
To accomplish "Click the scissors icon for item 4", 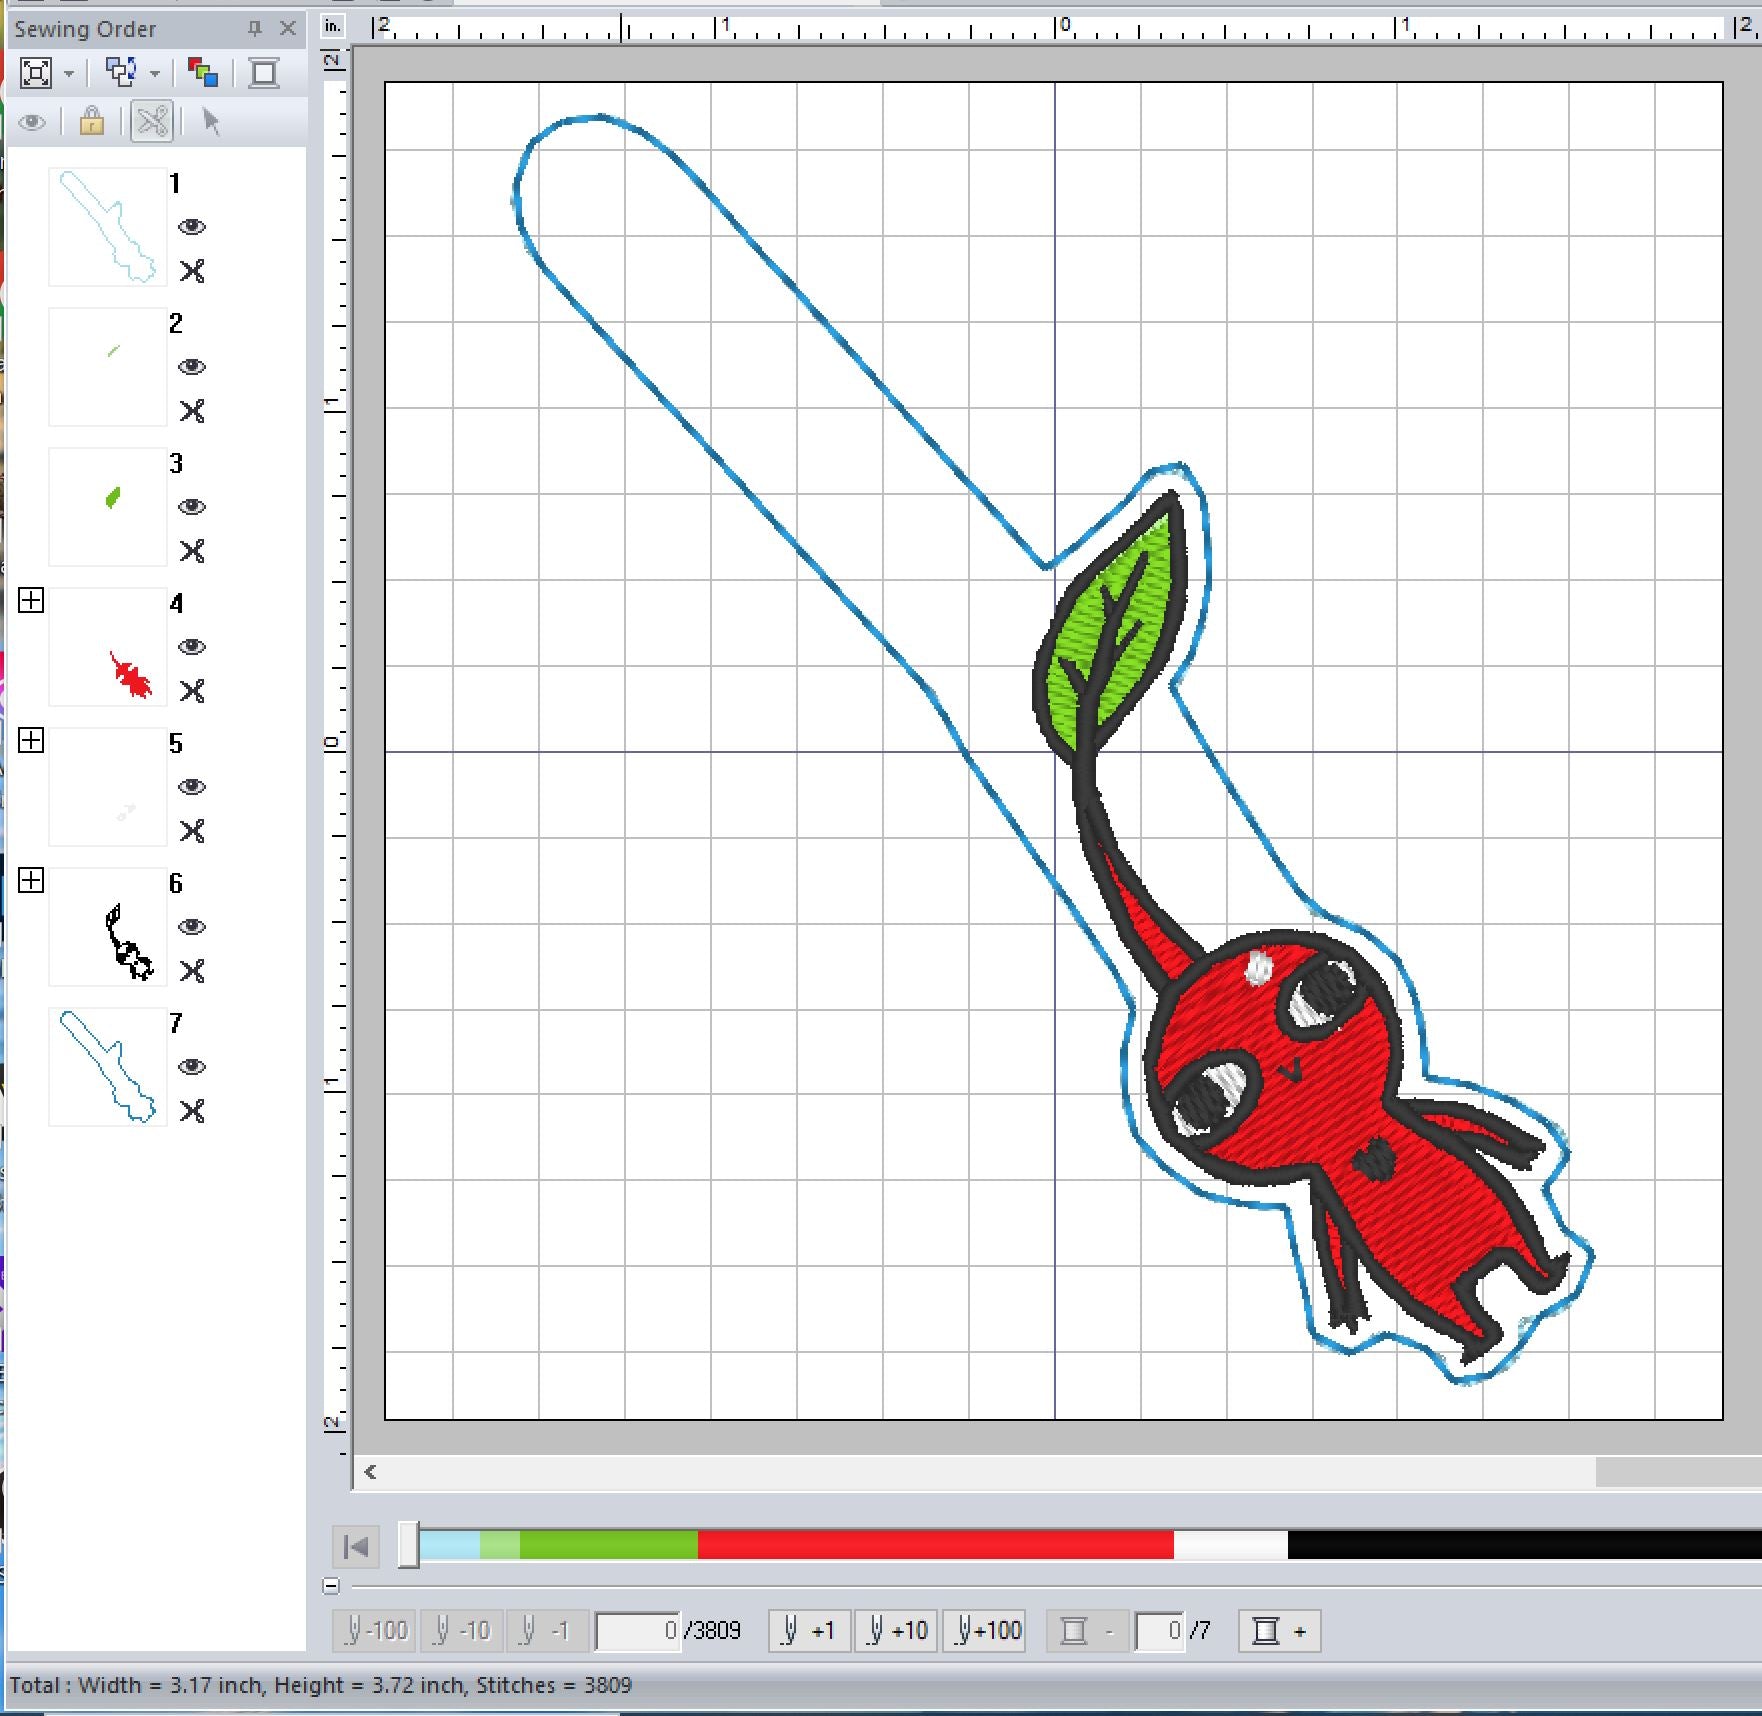I will point(192,691).
